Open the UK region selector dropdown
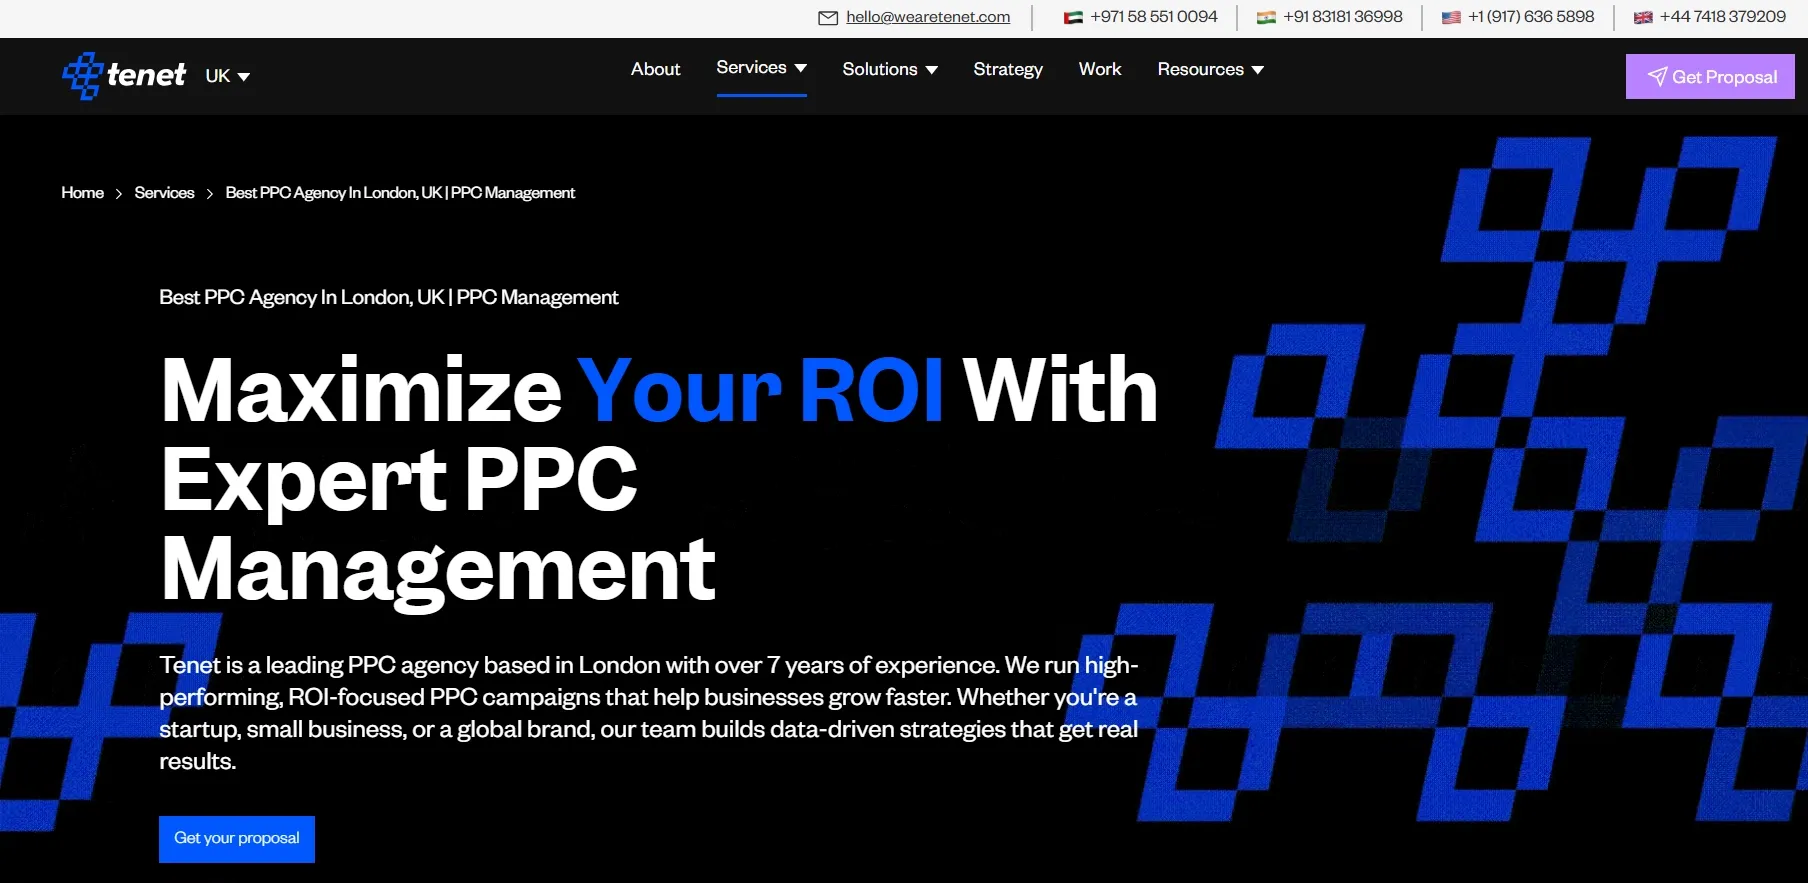The width and height of the screenshot is (1808, 883). (228, 76)
